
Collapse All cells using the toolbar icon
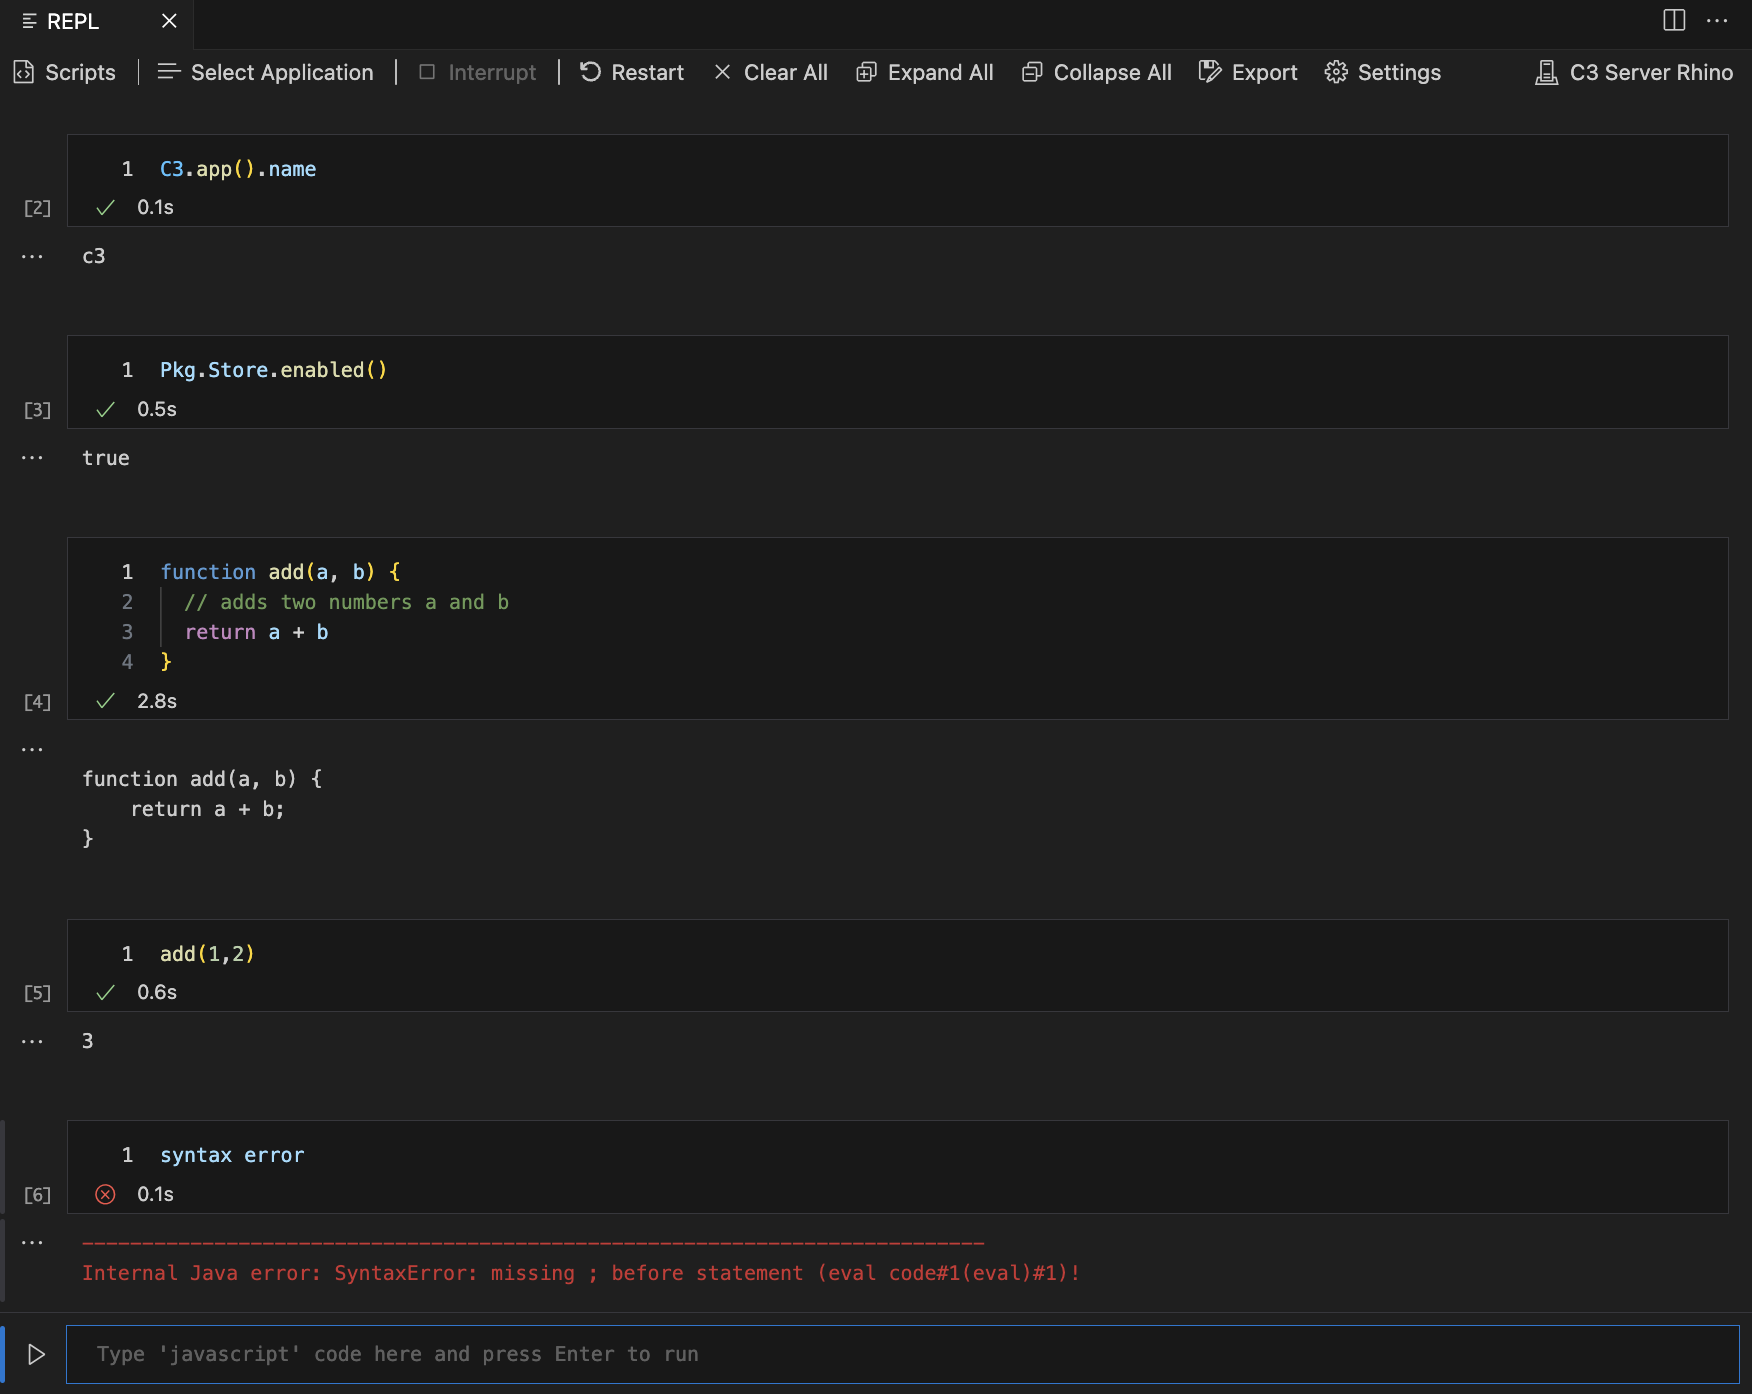click(x=1031, y=72)
